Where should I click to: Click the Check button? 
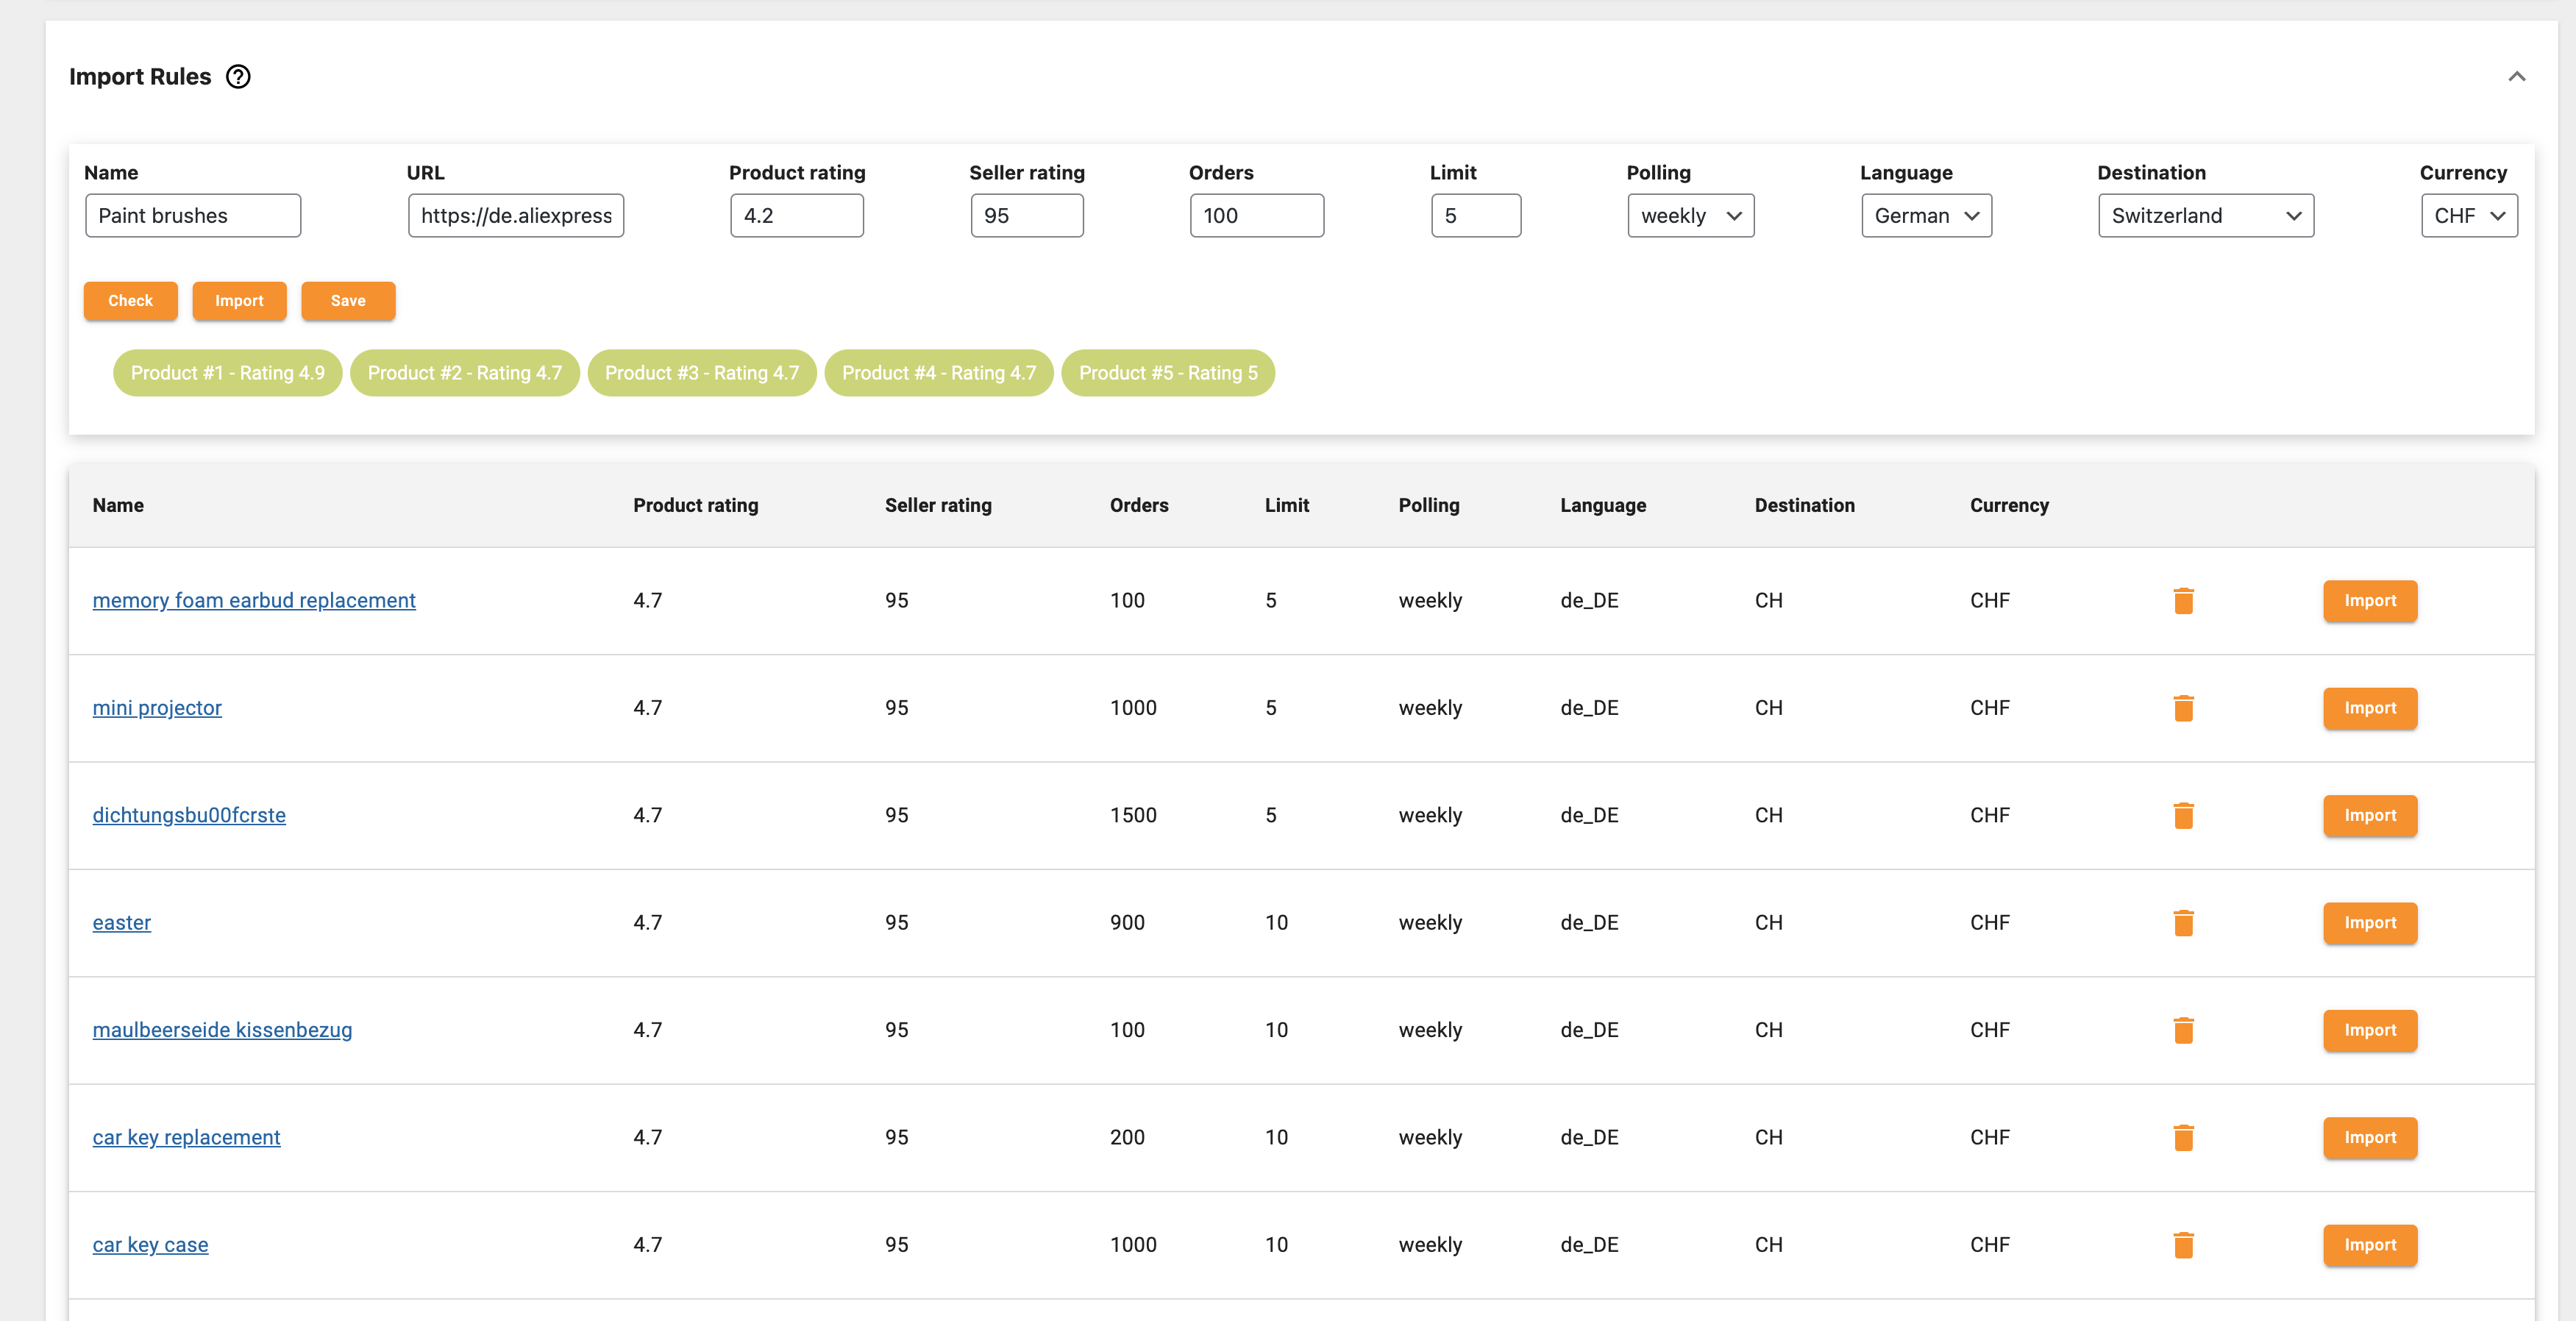130,301
